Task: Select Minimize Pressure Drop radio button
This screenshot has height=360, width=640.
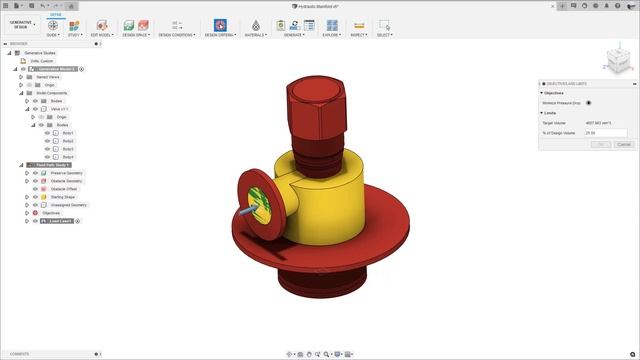Action: (x=589, y=103)
